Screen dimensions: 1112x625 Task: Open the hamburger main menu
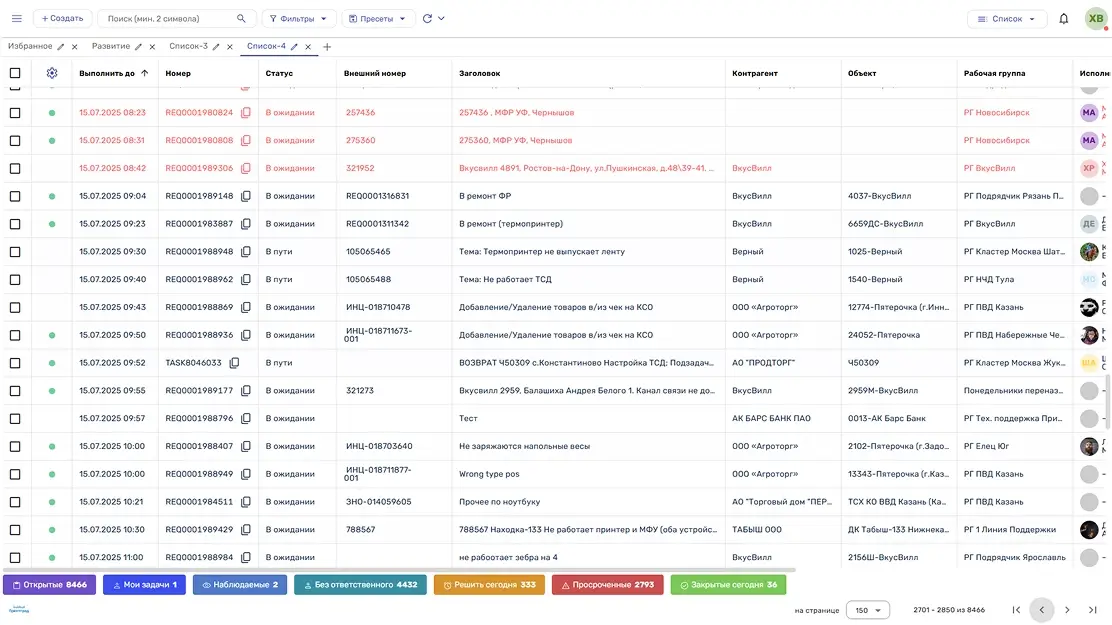pos(16,19)
